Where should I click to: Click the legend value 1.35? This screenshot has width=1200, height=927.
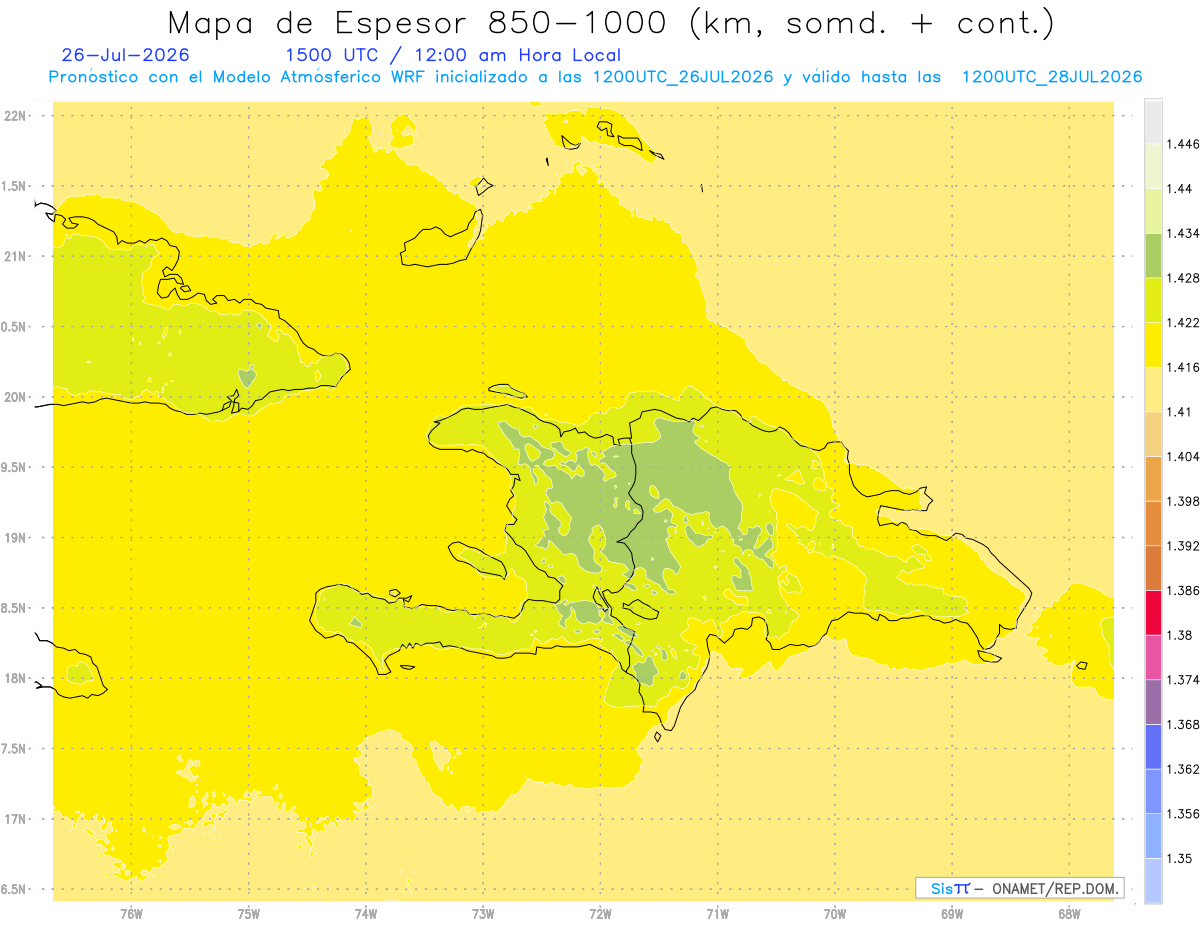tap(1181, 858)
